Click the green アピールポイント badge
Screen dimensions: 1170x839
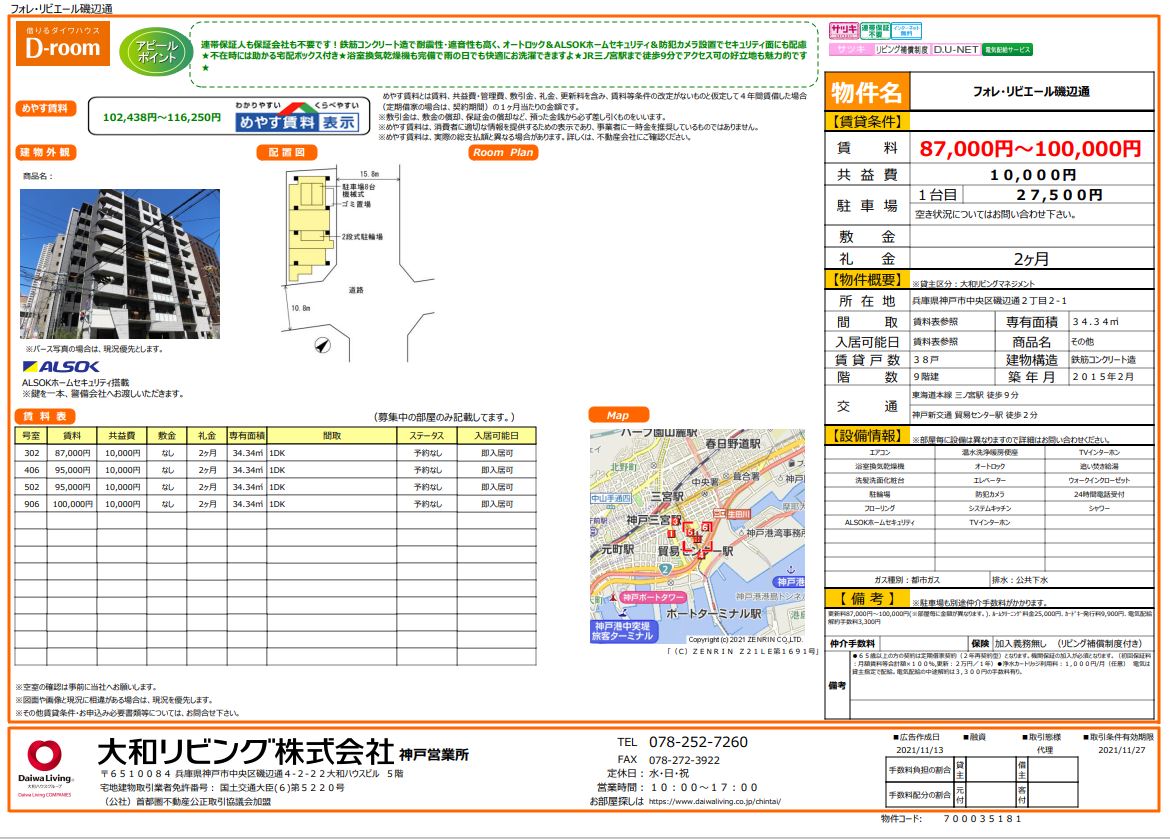pyautogui.click(x=155, y=52)
